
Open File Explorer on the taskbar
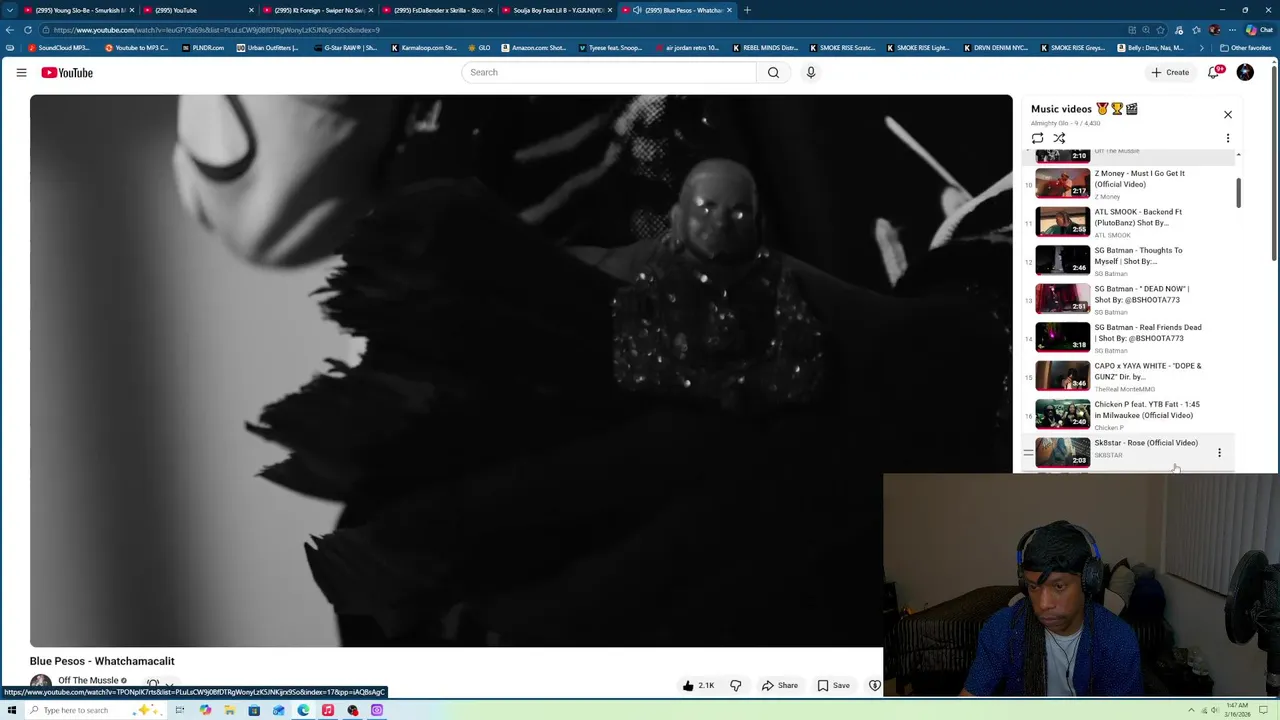pos(229,710)
